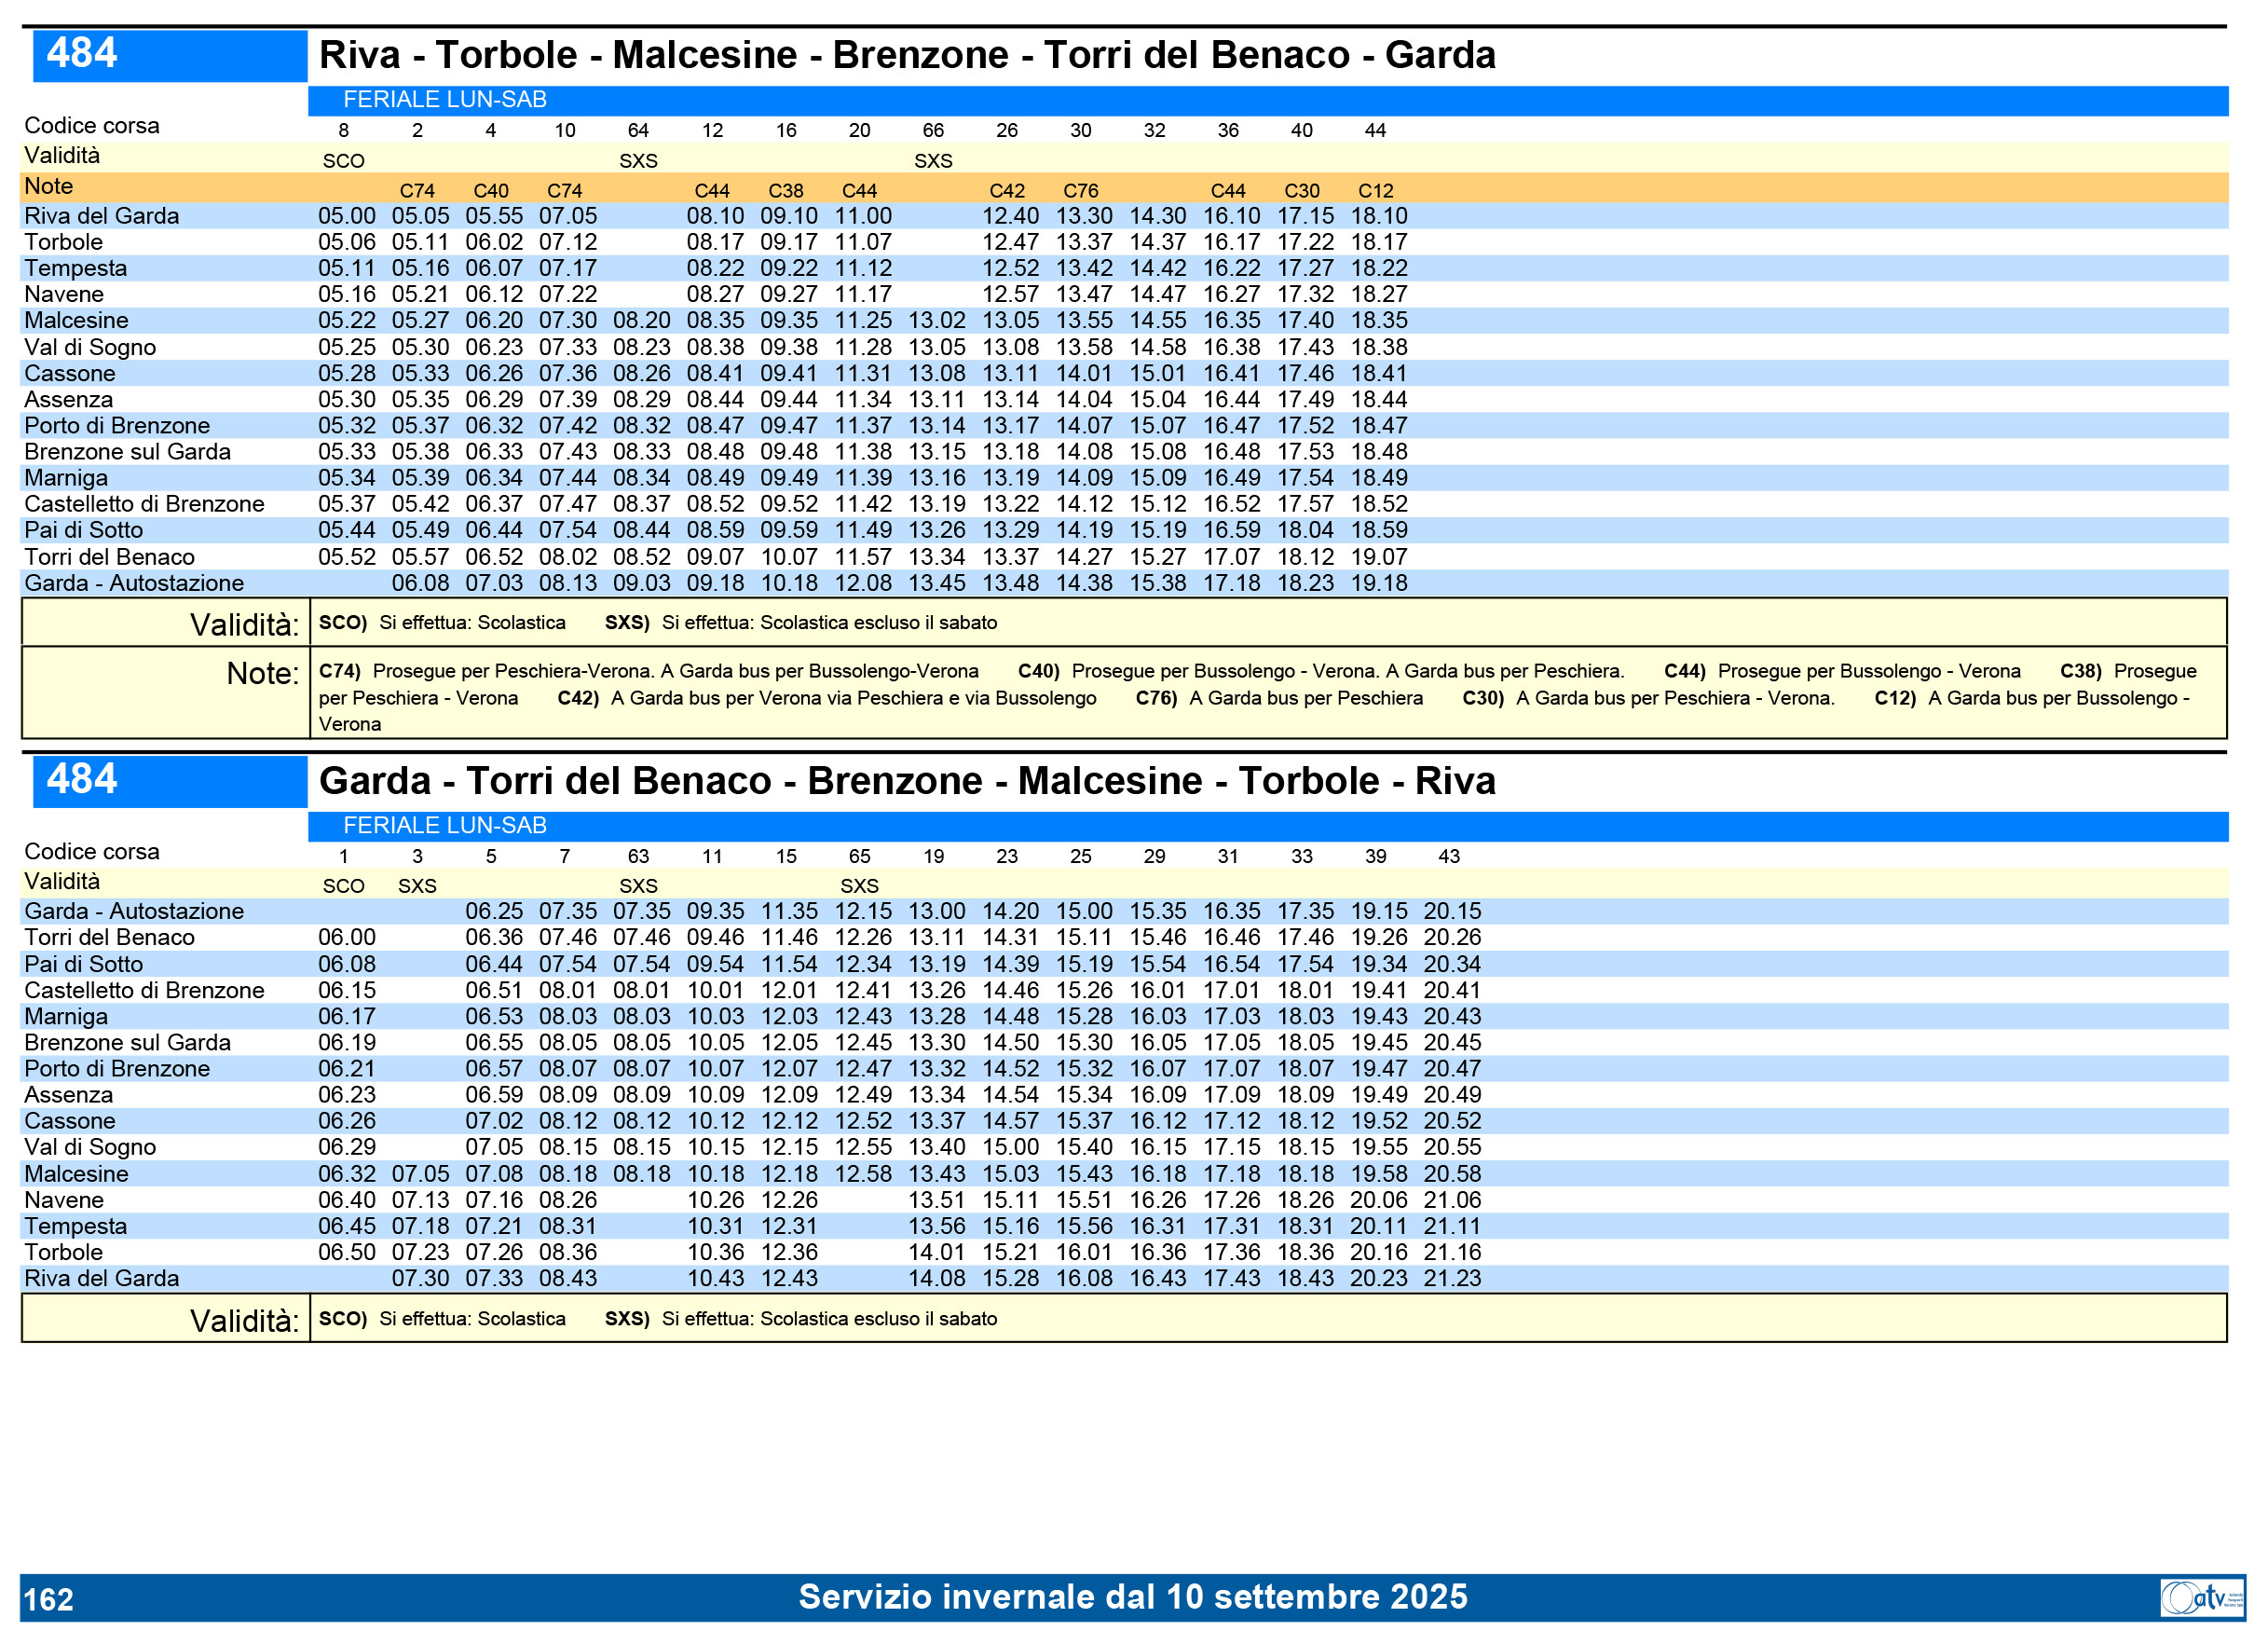Click the Garda - Torri del Benaco - Riva title

906,781
